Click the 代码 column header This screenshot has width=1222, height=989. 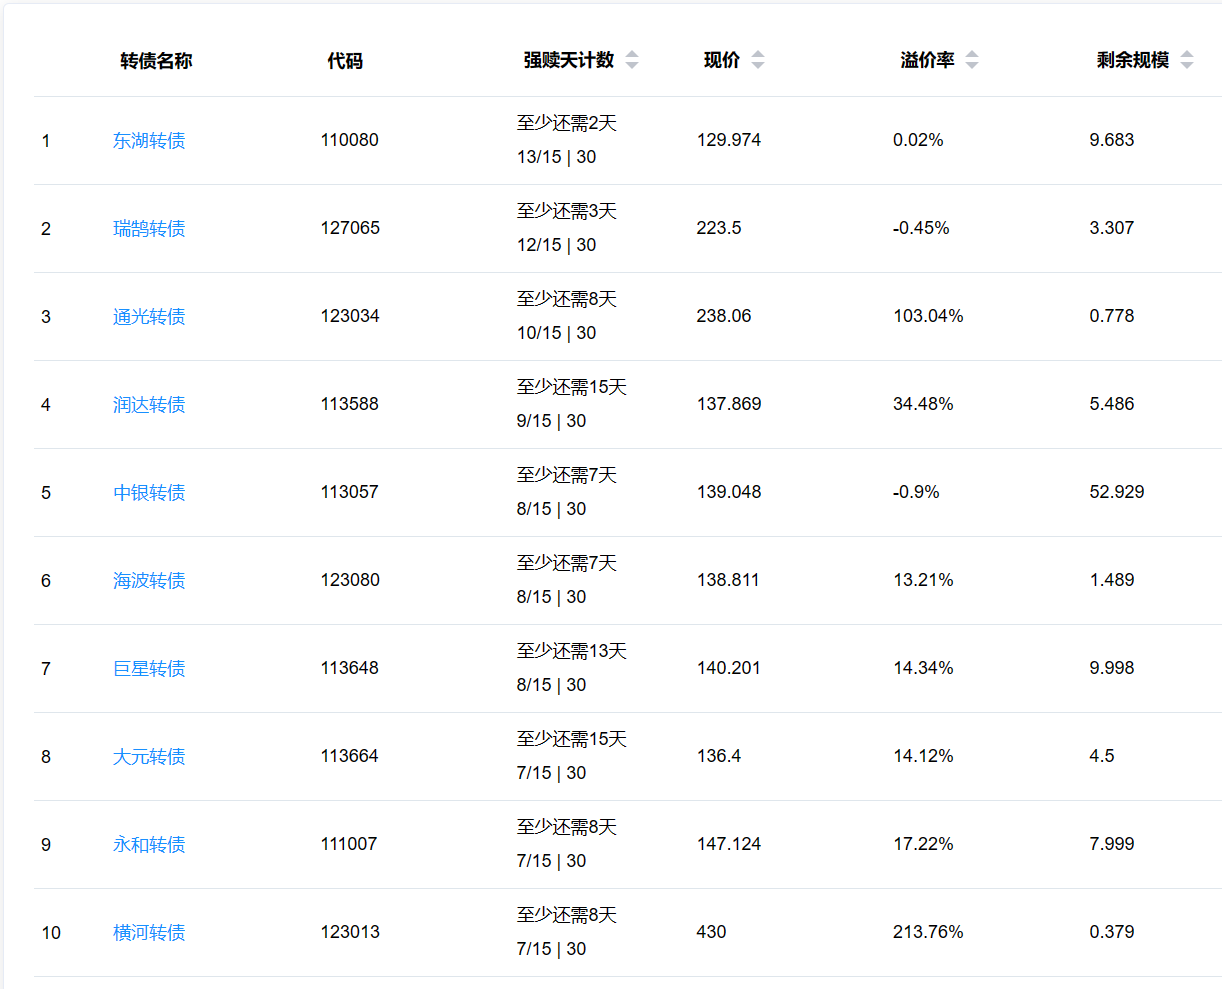345,61
